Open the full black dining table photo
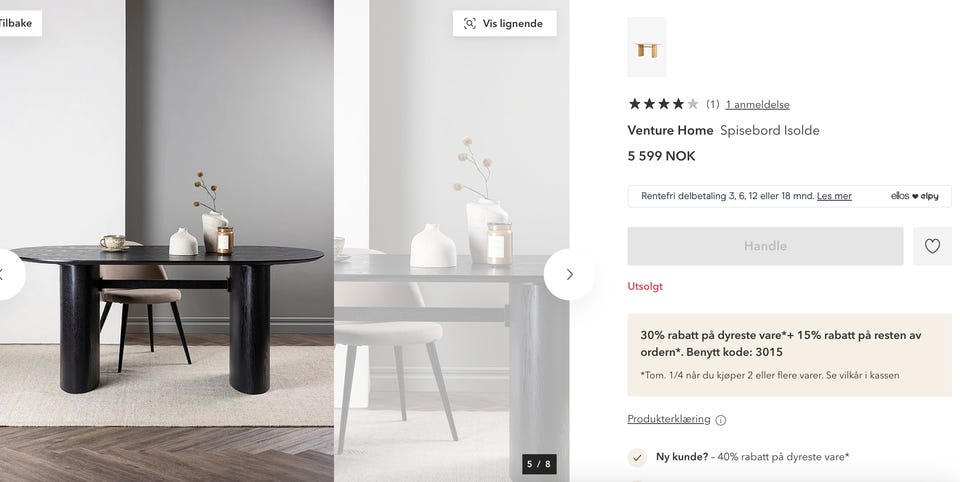 (x=167, y=241)
